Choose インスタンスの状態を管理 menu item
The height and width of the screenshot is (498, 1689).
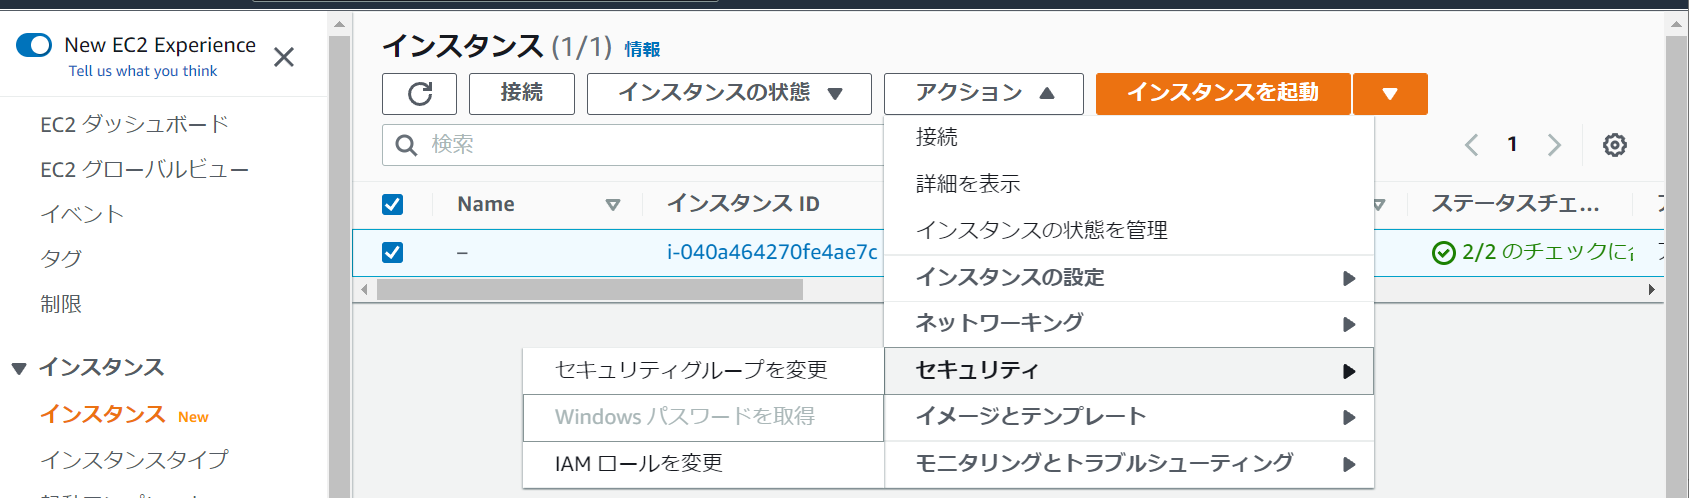coord(1129,230)
